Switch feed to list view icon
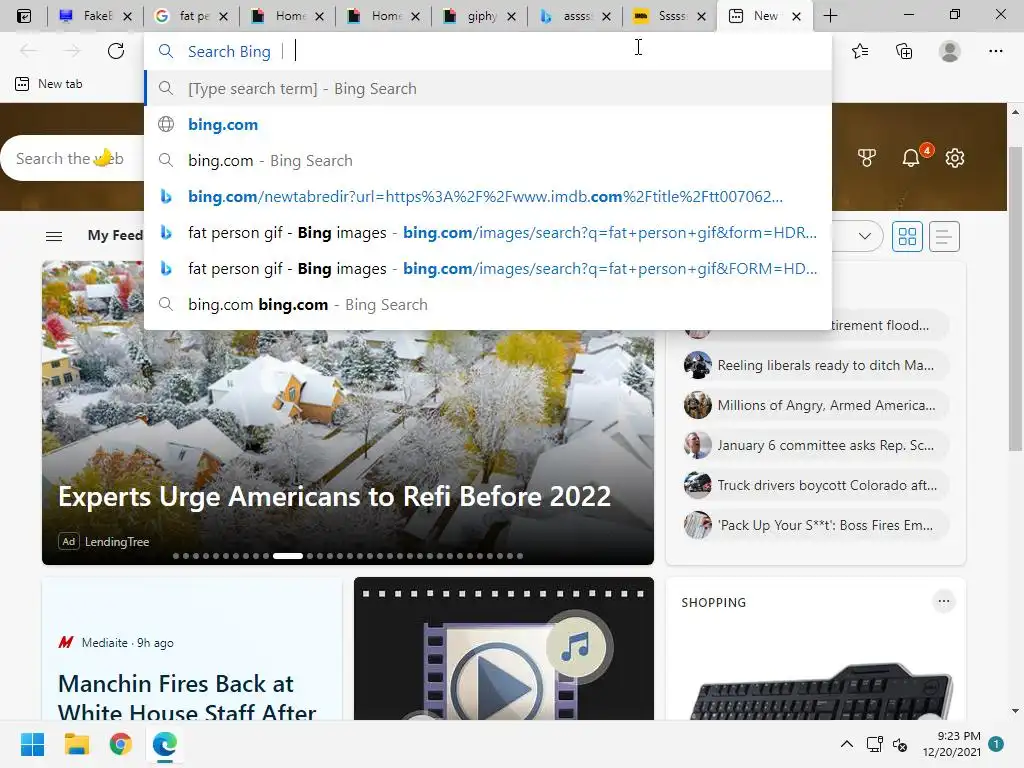The width and height of the screenshot is (1024, 768). click(x=944, y=236)
